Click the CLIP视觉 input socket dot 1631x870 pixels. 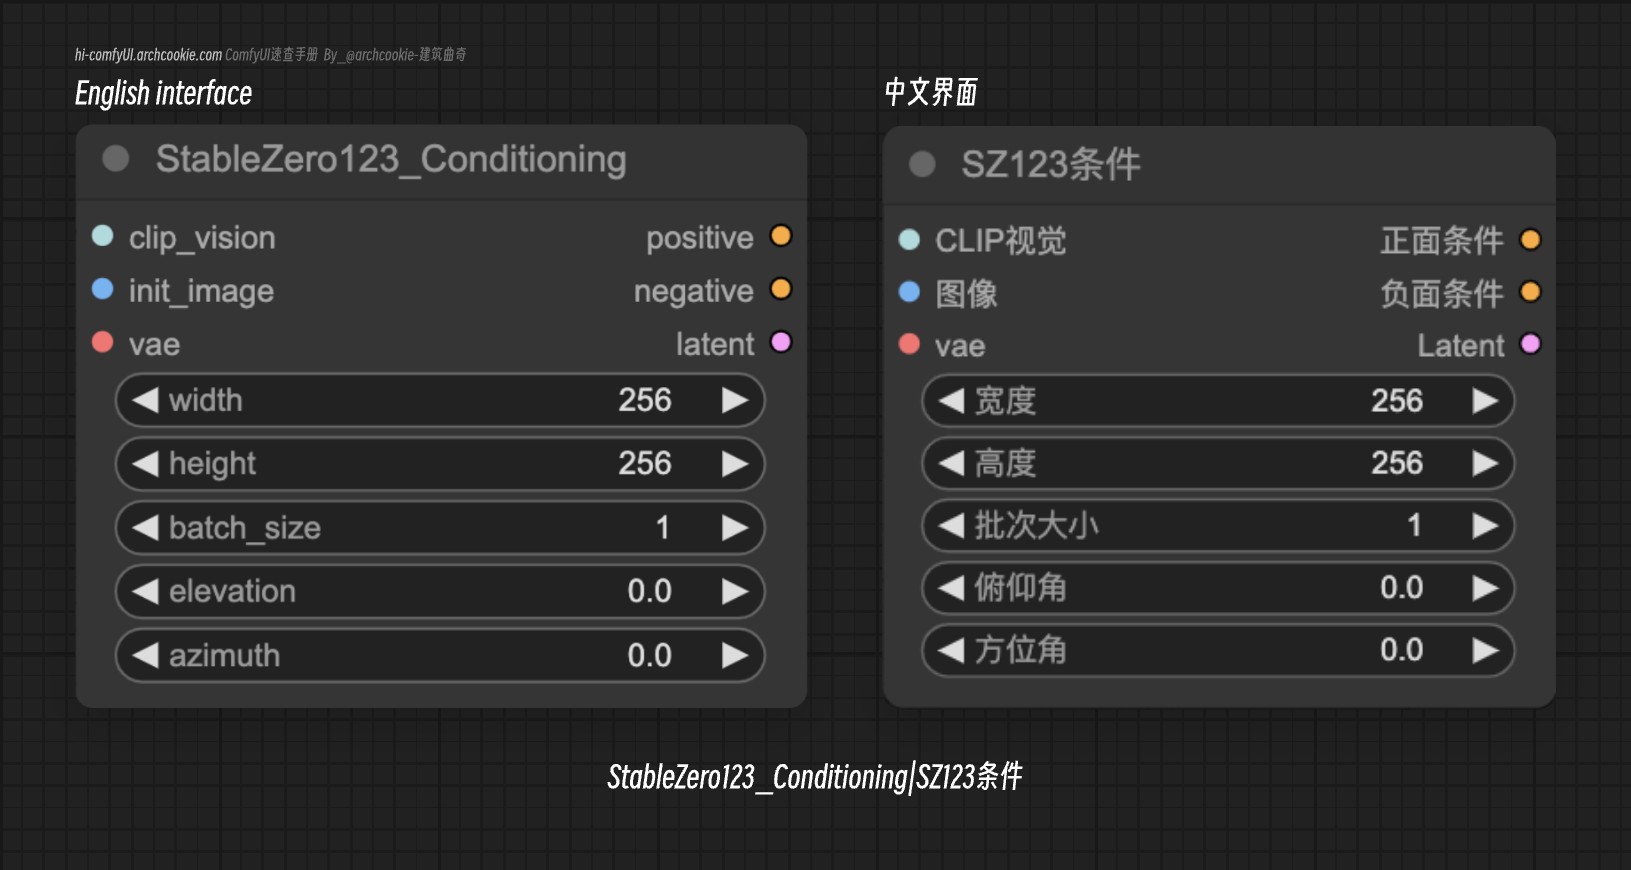(909, 239)
